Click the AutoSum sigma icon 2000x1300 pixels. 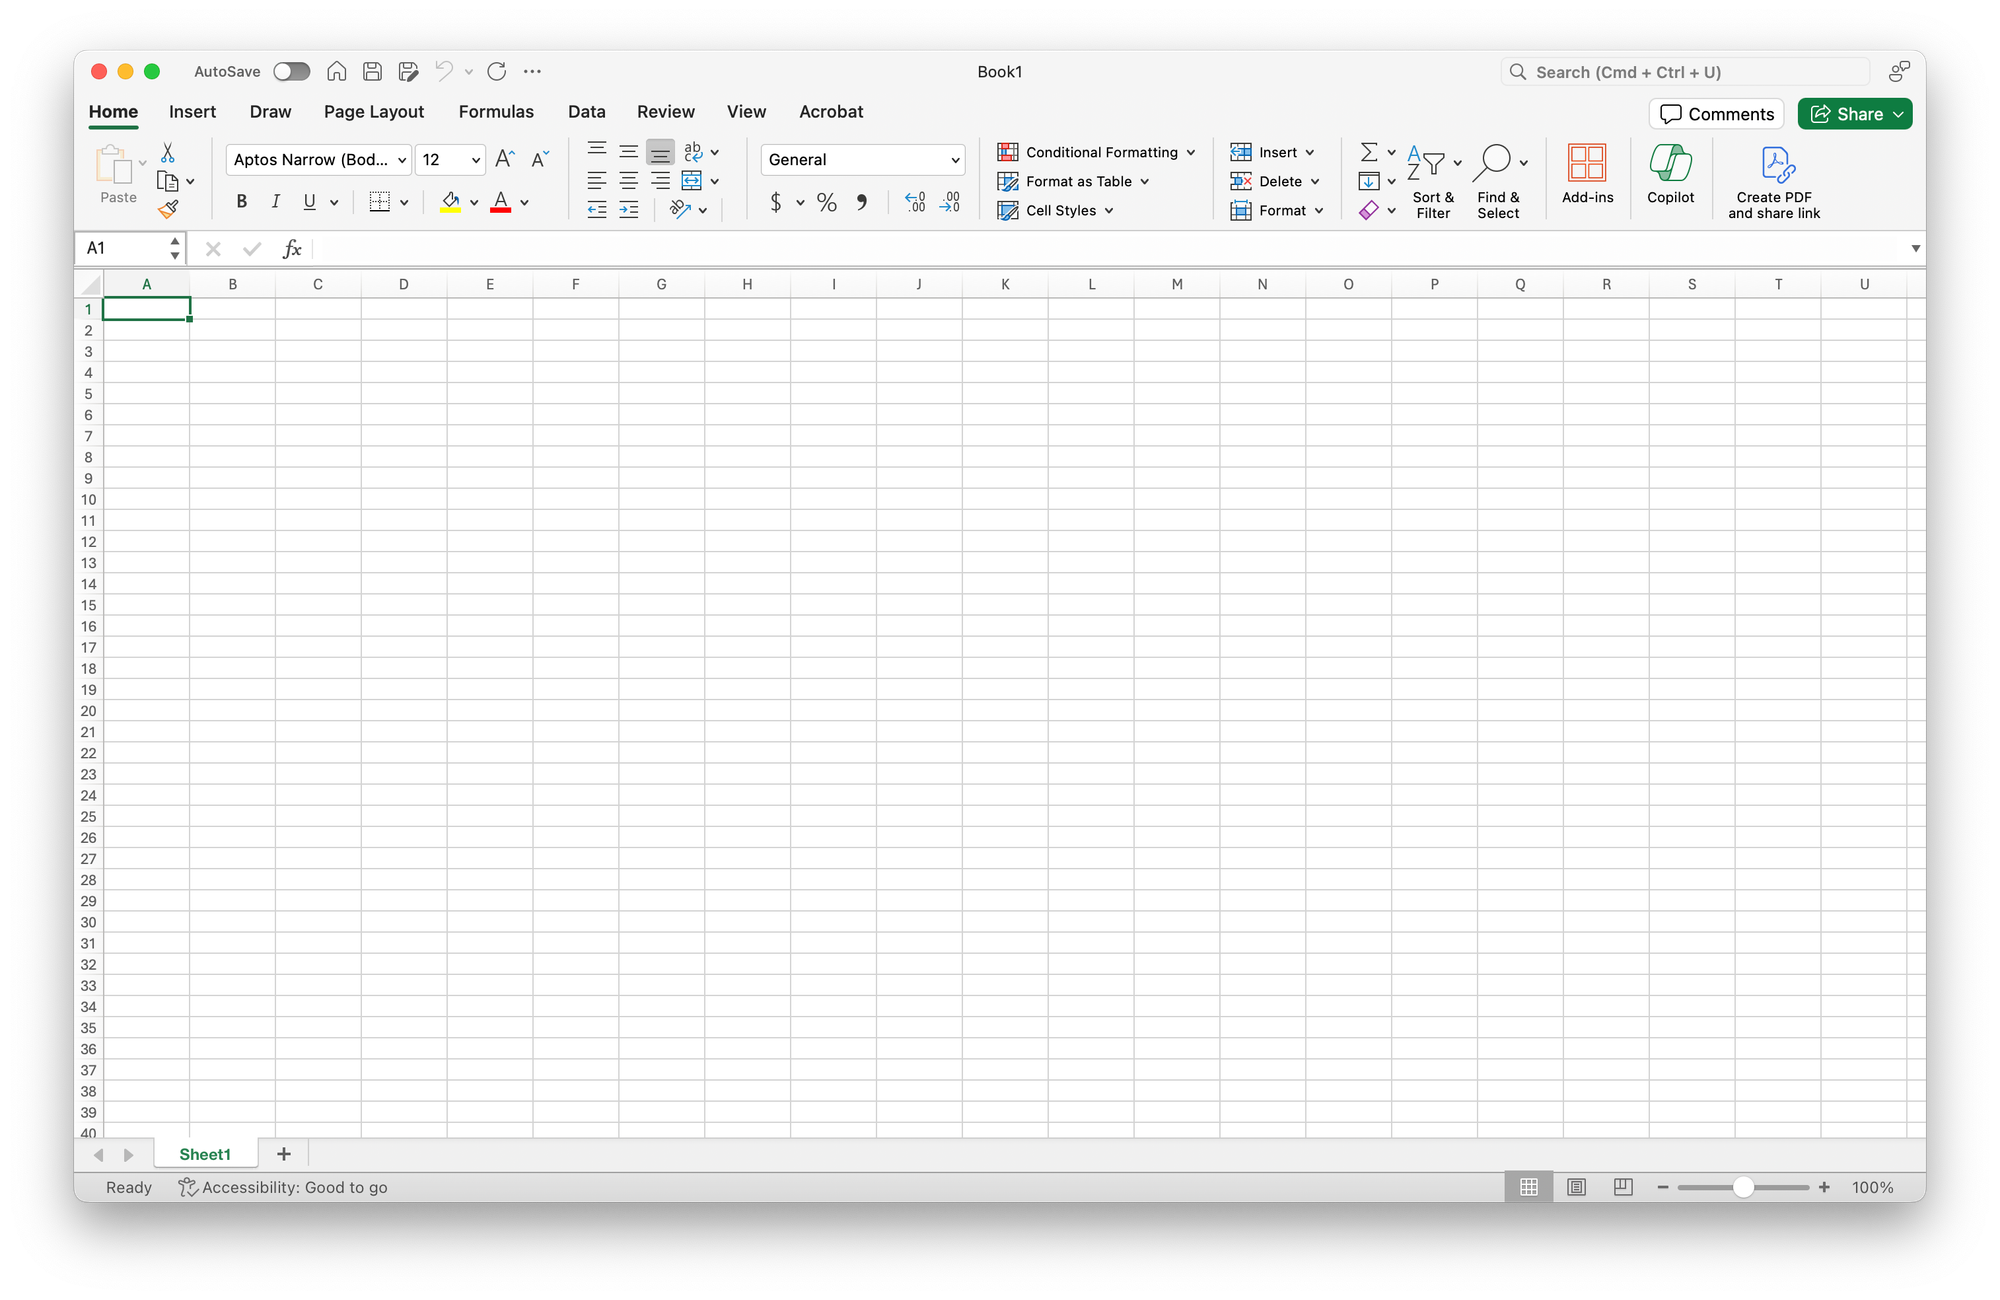(x=1369, y=152)
